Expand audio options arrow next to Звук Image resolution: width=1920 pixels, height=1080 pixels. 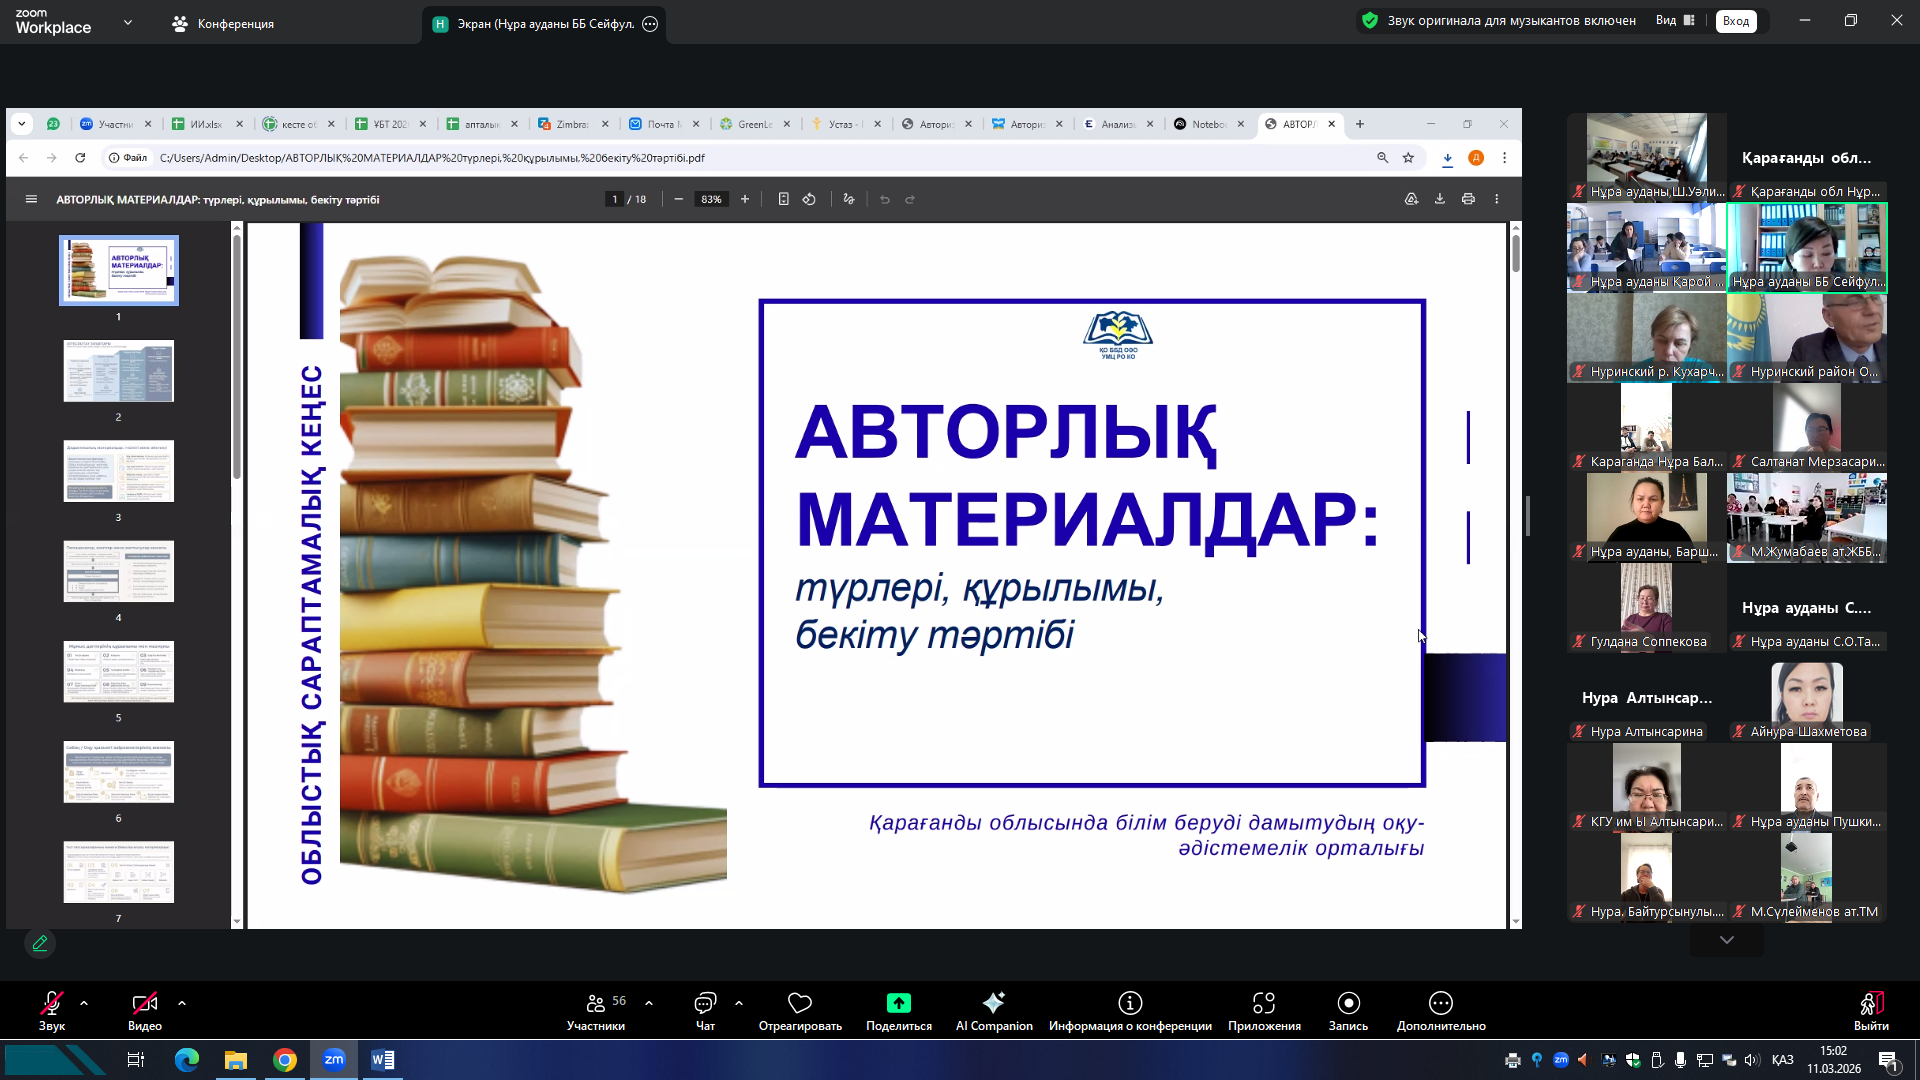(x=84, y=1002)
